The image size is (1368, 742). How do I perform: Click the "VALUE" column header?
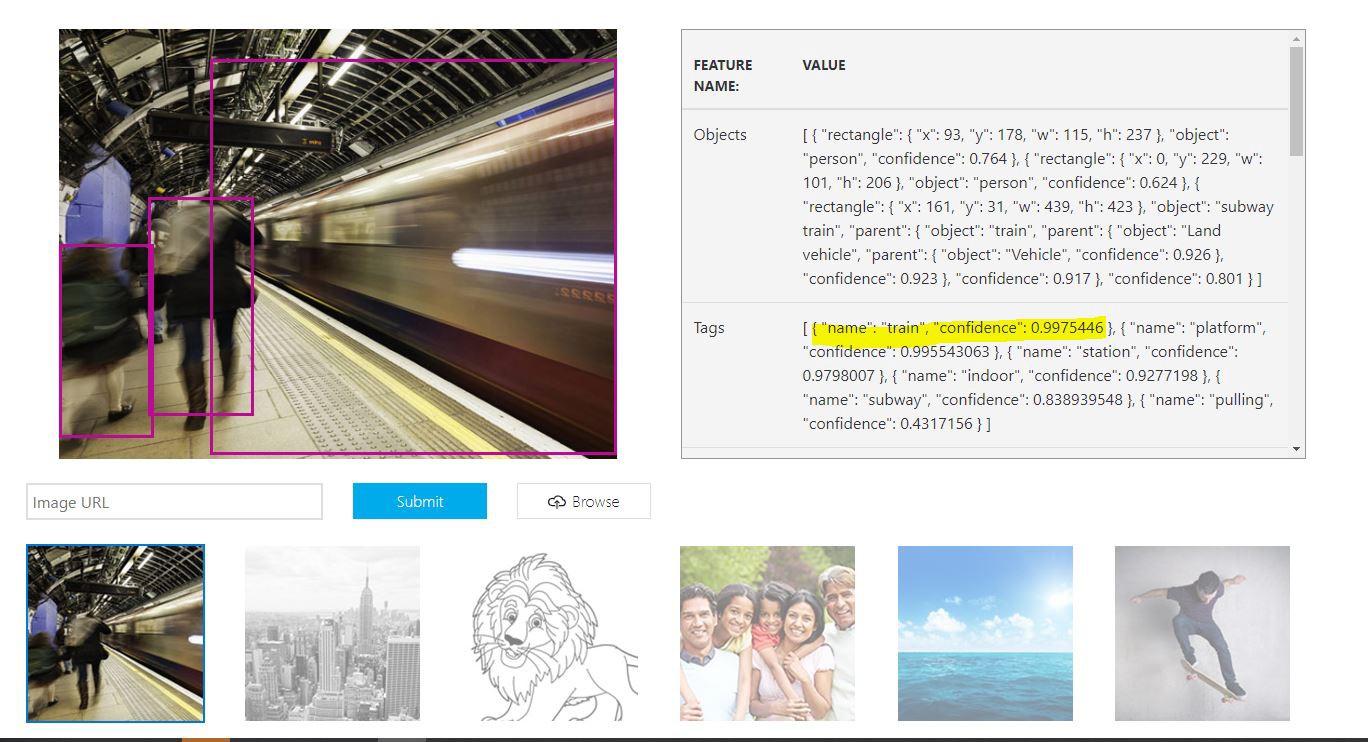(824, 65)
